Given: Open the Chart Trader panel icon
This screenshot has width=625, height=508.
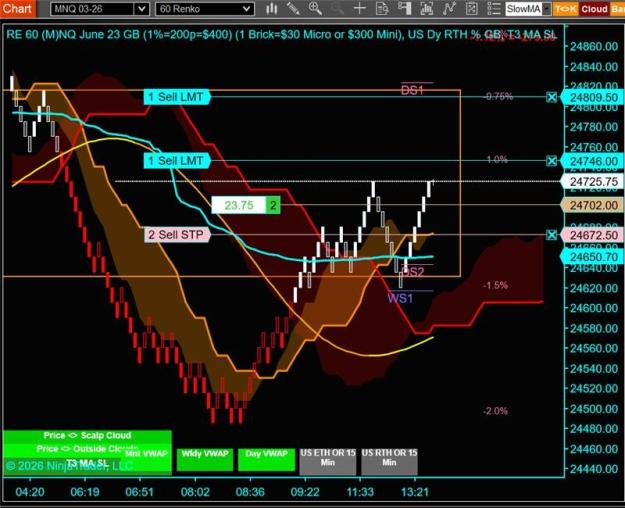Looking at the screenshot, I should click(404, 9).
